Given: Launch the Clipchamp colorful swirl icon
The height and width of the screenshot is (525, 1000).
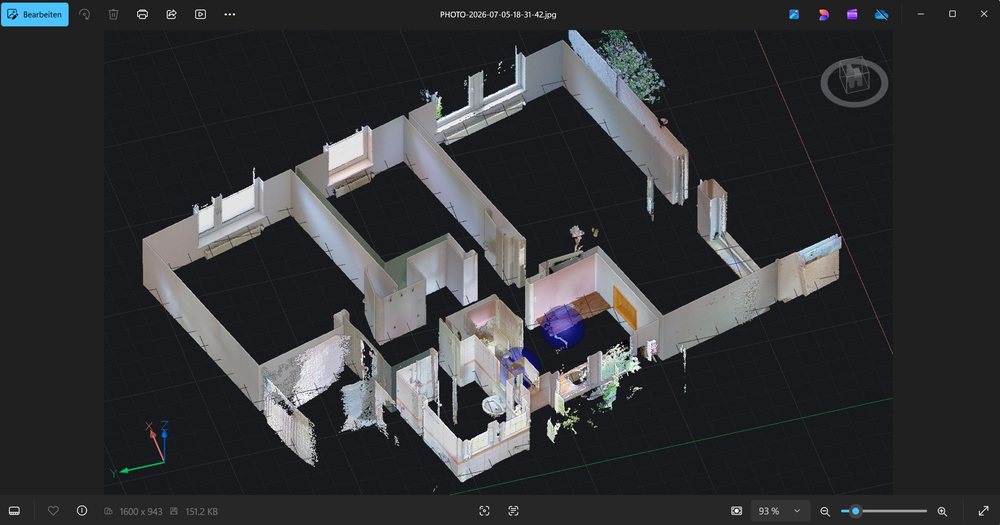Looking at the screenshot, I should point(823,14).
